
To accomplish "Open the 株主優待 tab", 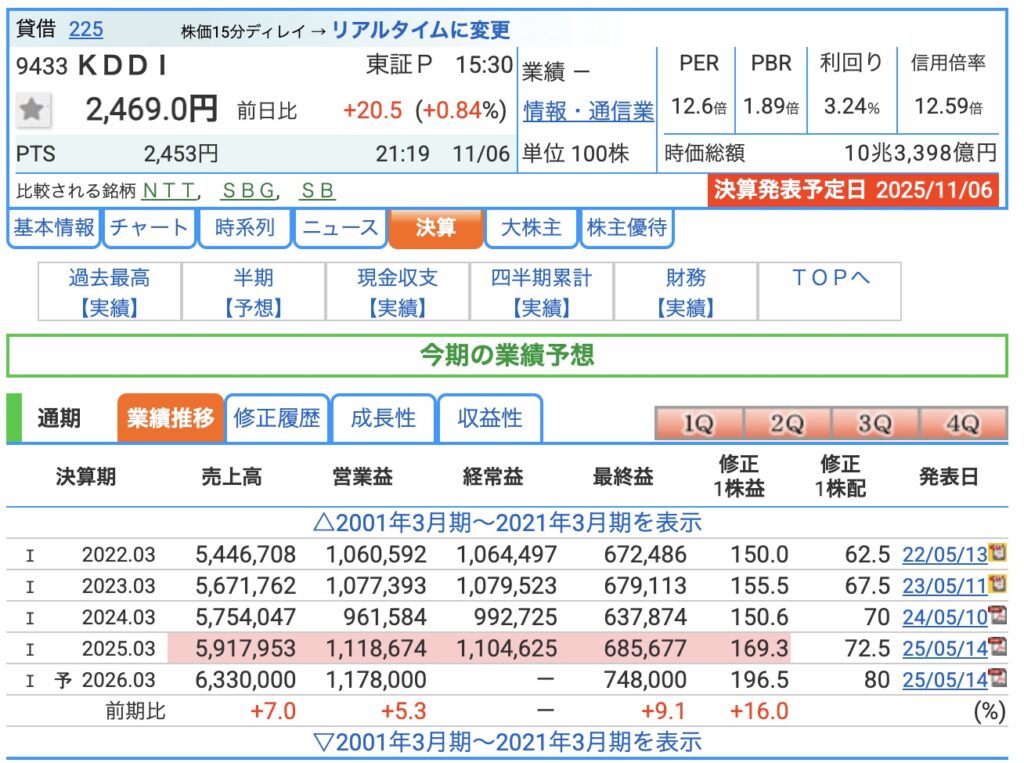I will point(628,228).
